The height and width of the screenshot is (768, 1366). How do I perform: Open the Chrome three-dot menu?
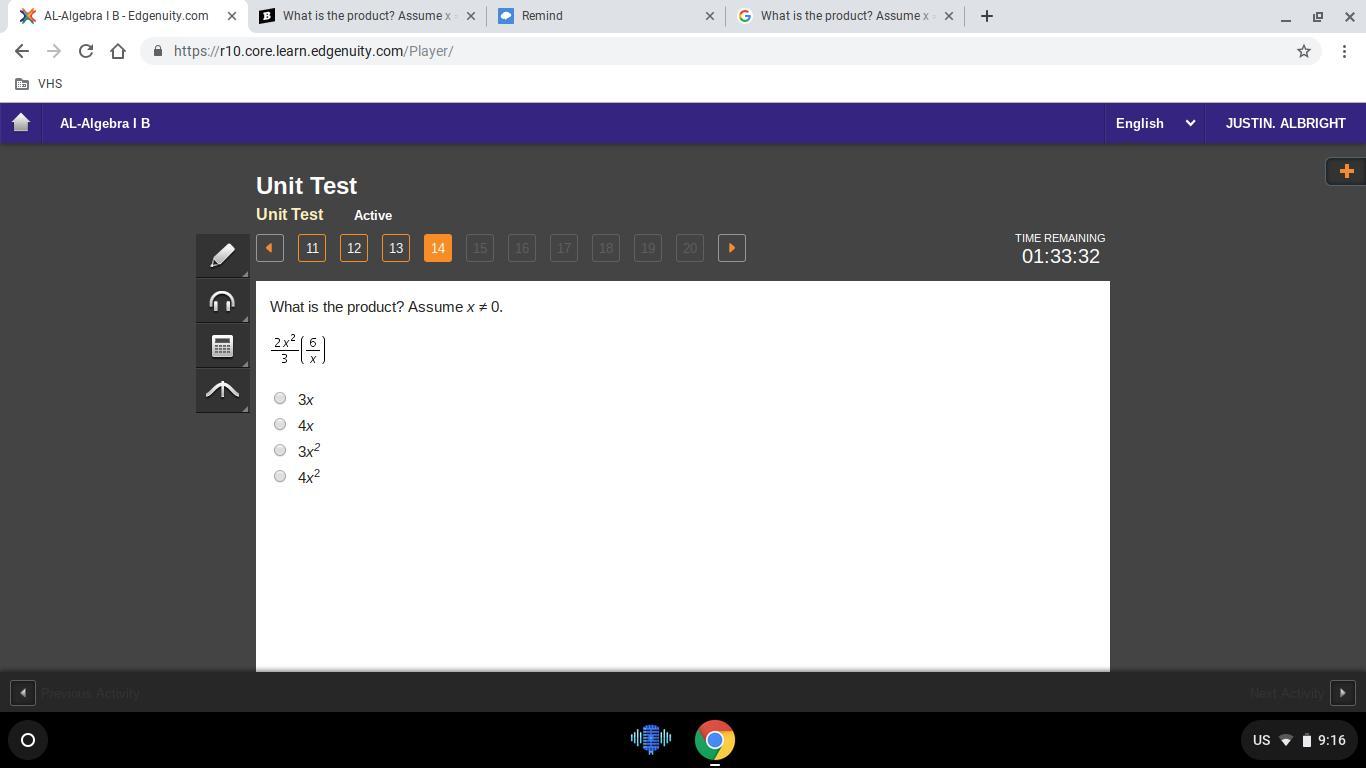tap(1344, 51)
